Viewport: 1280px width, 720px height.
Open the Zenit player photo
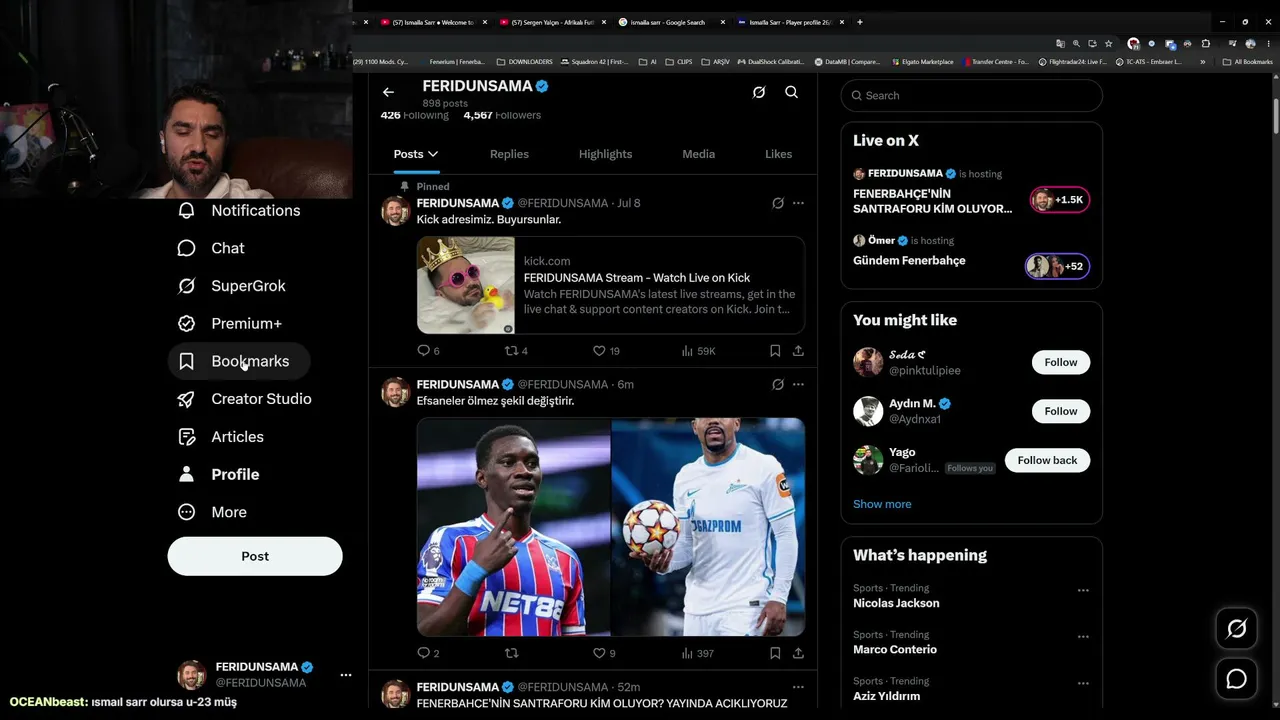(708, 527)
